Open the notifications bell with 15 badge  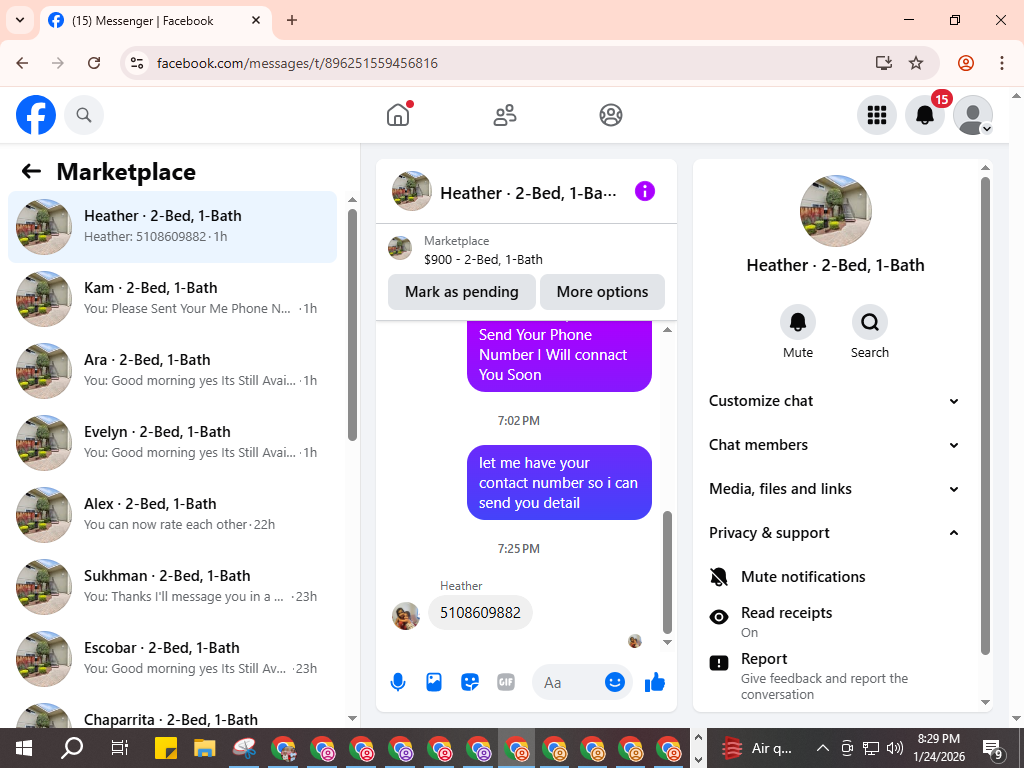[925, 116]
